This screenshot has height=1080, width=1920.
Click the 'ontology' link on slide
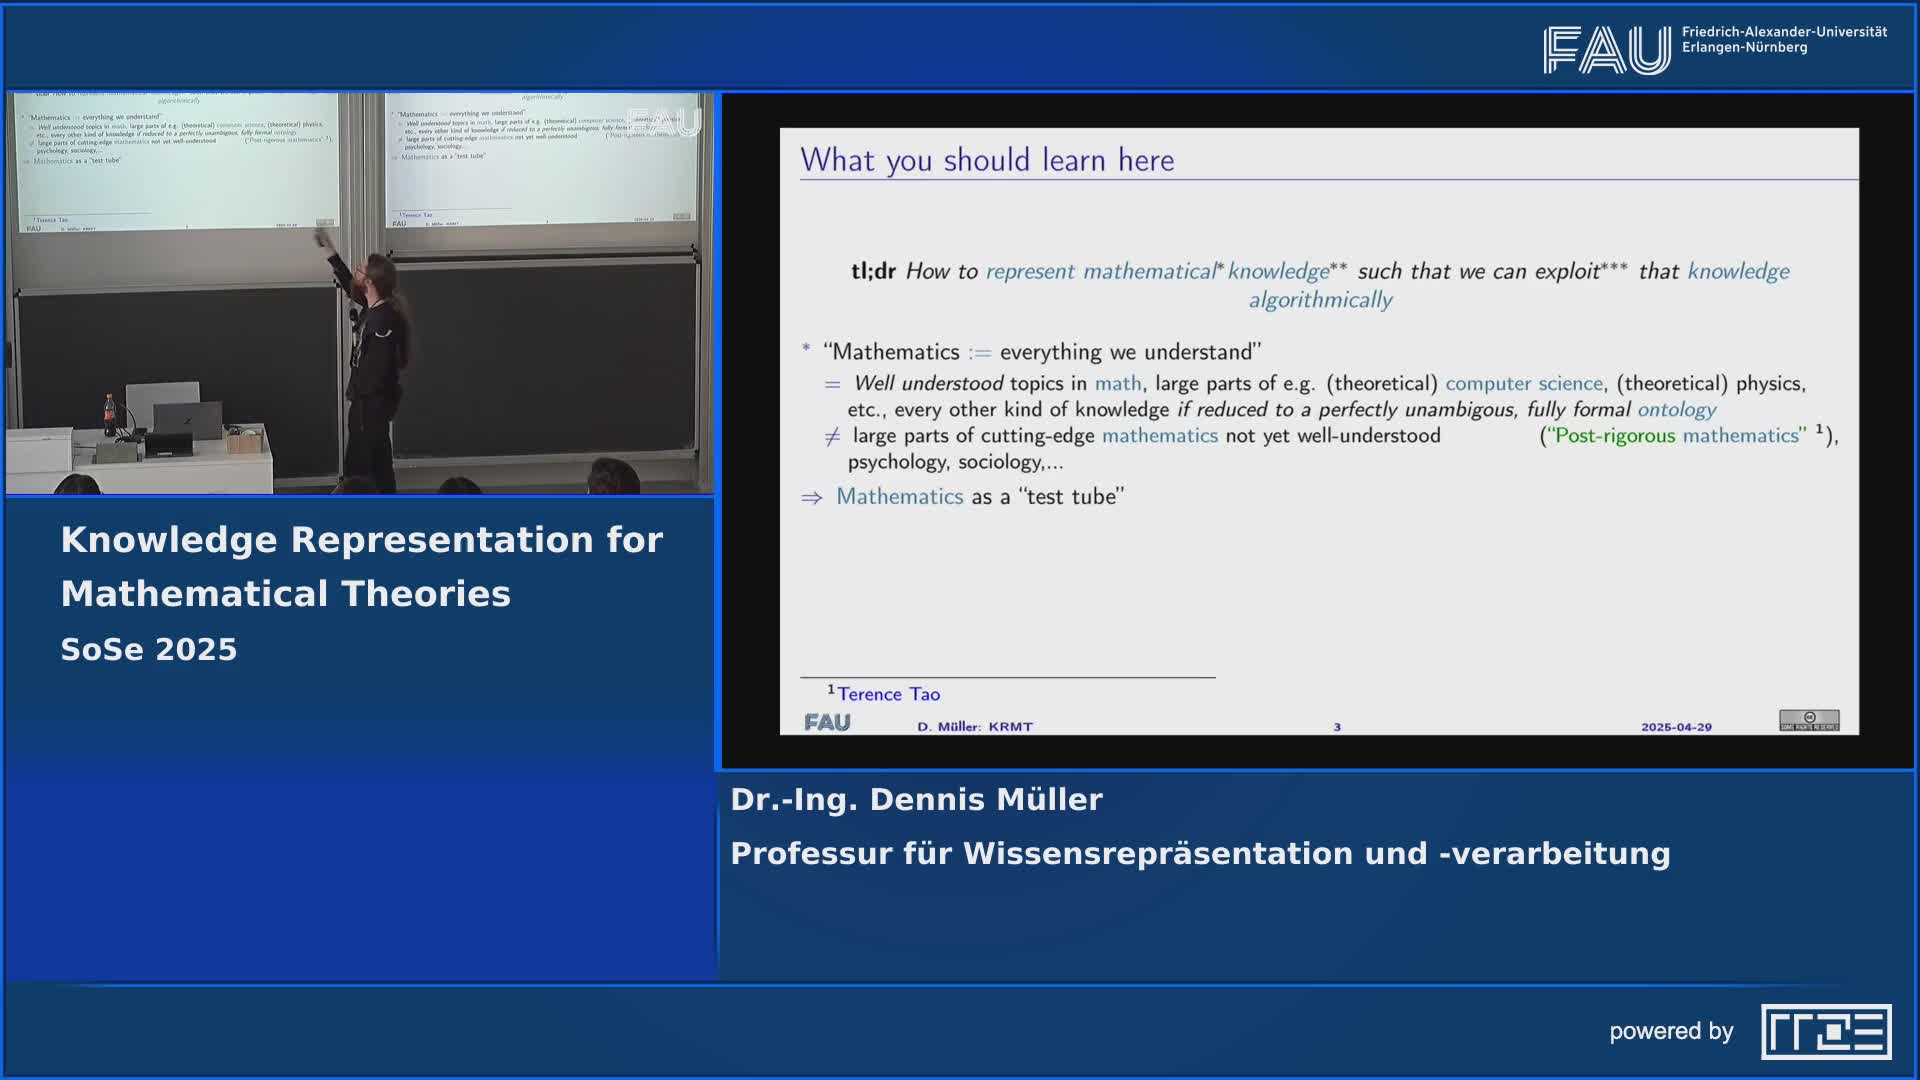point(1676,410)
